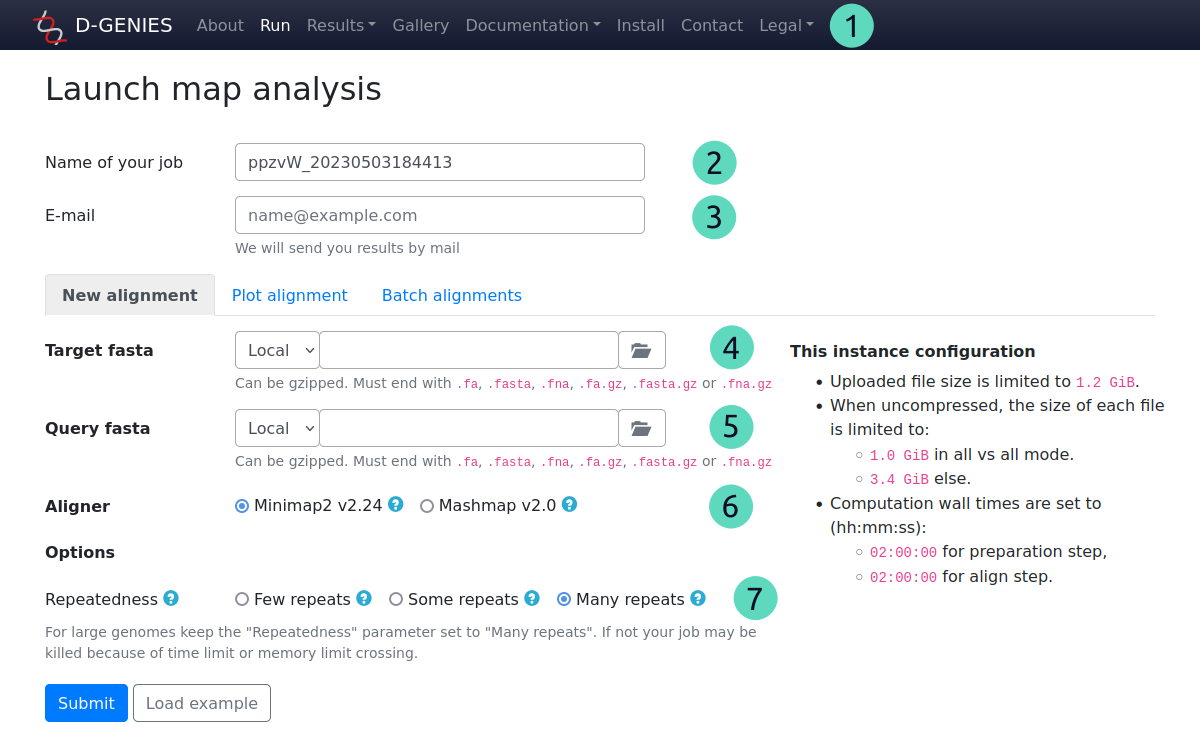Click help icon beside Repeatedness label
Viewport: 1200px width, 748px height.
point(171,599)
